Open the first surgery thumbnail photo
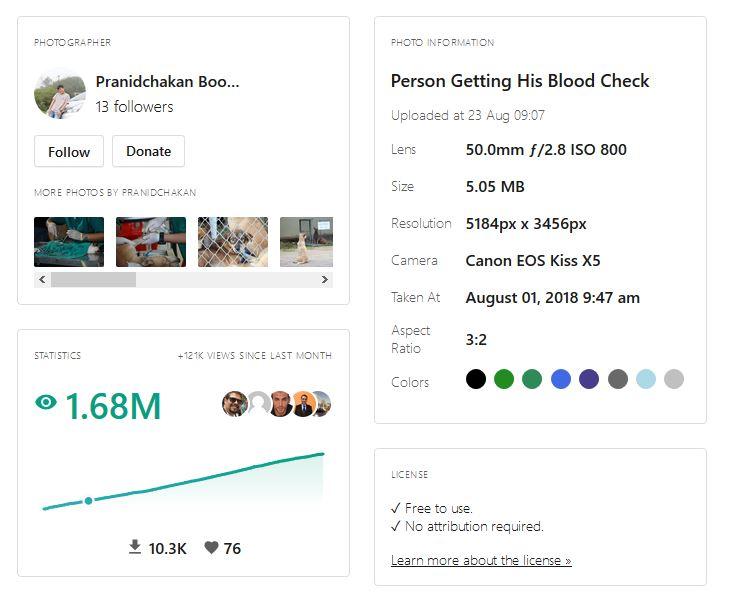 pyautogui.click(x=69, y=242)
